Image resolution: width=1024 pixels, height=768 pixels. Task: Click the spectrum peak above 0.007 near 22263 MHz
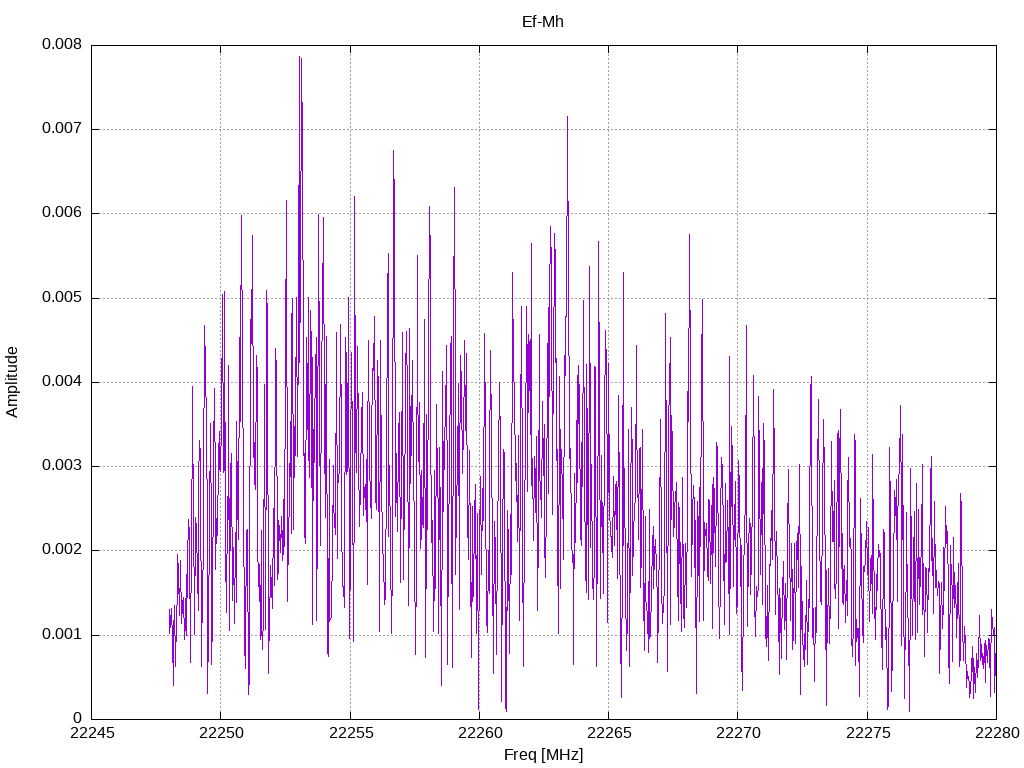point(568,118)
